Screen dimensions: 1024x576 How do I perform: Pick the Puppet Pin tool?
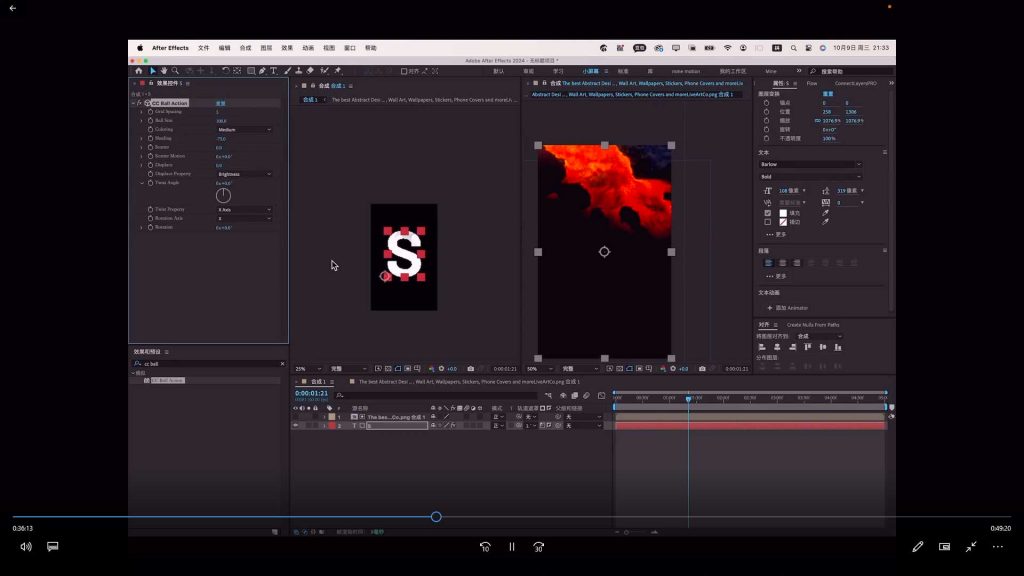(x=338, y=71)
